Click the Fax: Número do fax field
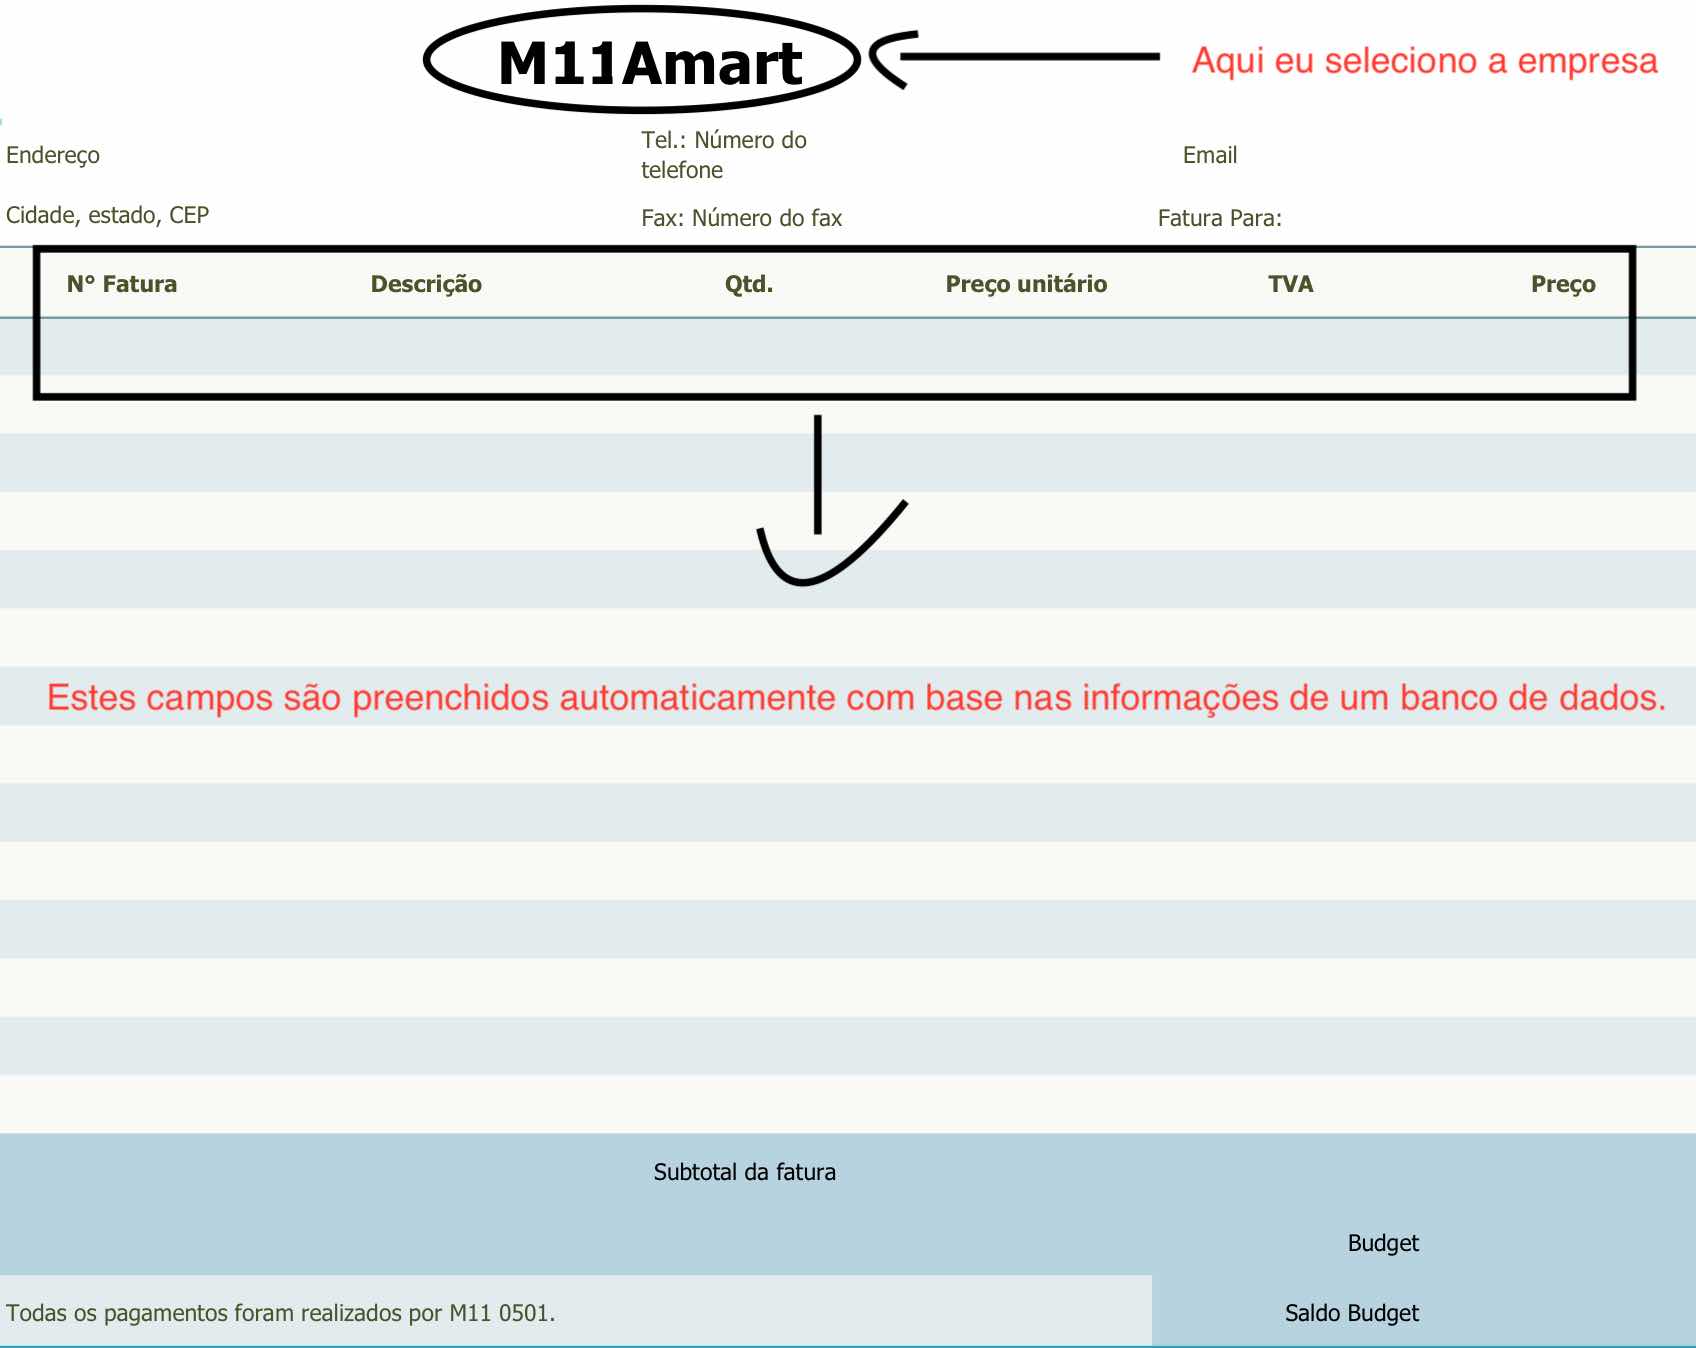Image resolution: width=1696 pixels, height=1348 pixels. tap(741, 218)
